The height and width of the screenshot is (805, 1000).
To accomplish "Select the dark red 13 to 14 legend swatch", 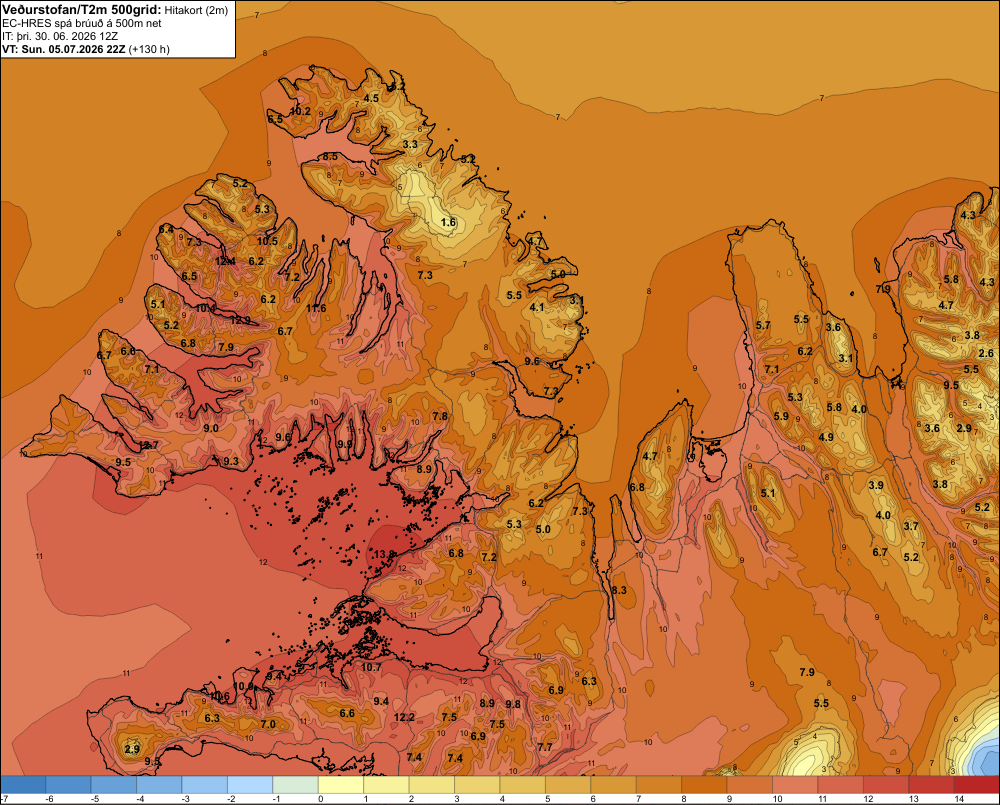I will tap(931, 785).
